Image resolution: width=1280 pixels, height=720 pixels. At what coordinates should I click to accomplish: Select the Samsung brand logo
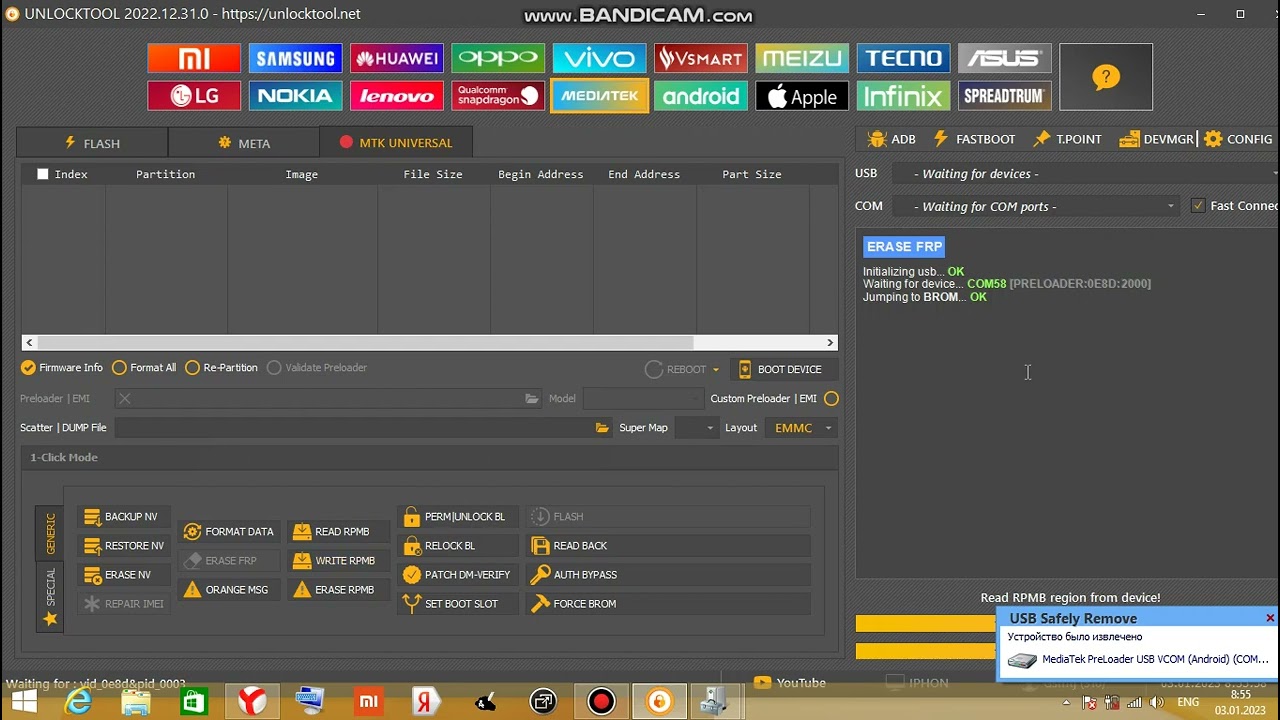point(295,58)
